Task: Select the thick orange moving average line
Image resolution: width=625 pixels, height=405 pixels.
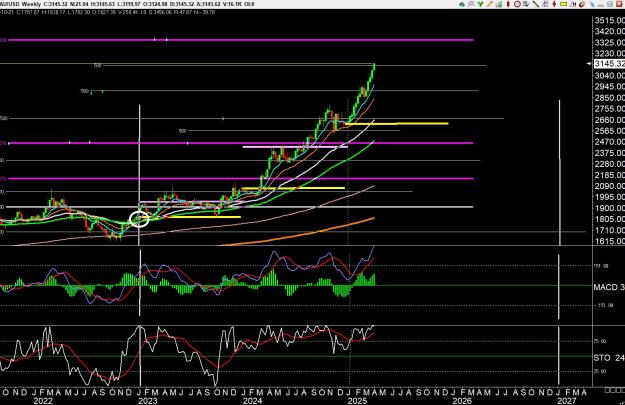Action: point(297,232)
